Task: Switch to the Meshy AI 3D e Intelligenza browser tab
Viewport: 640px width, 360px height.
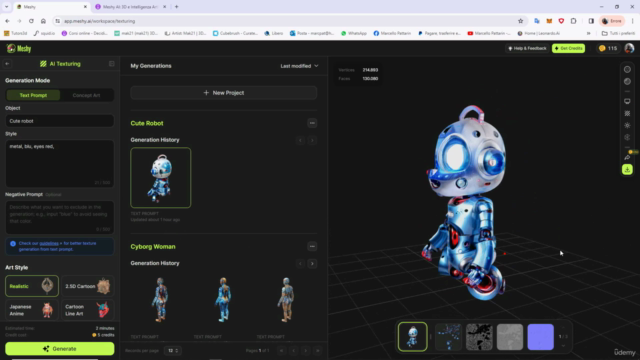Action: pyautogui.click(x=131, y=7)
